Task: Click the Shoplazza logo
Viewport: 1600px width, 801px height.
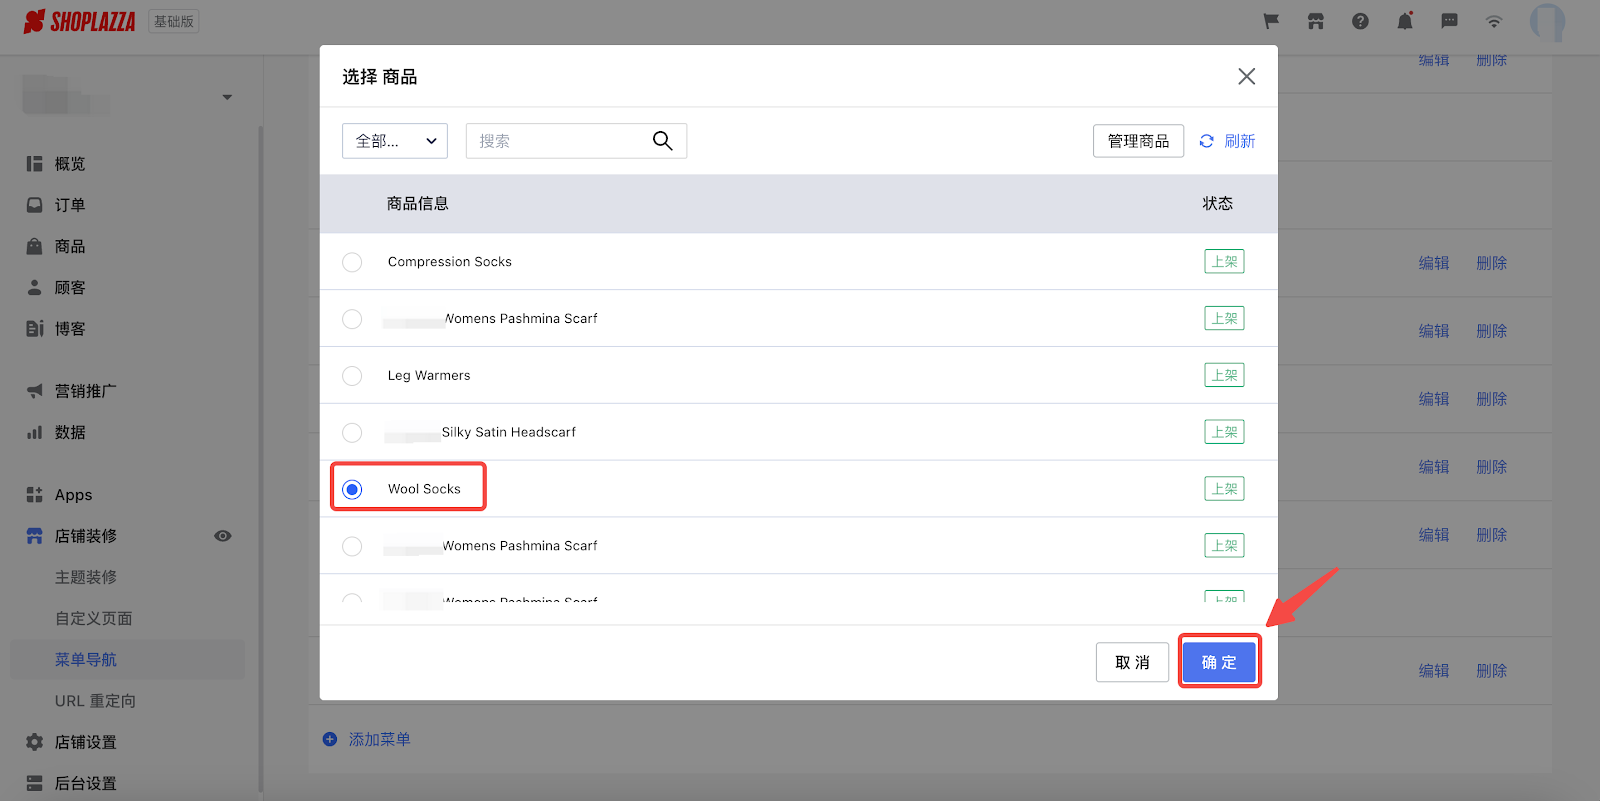Action: coord(79,21)
